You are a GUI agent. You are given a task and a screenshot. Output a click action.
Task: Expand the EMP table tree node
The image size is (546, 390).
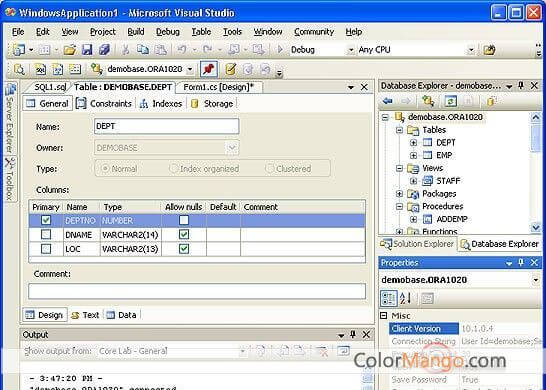413,155
